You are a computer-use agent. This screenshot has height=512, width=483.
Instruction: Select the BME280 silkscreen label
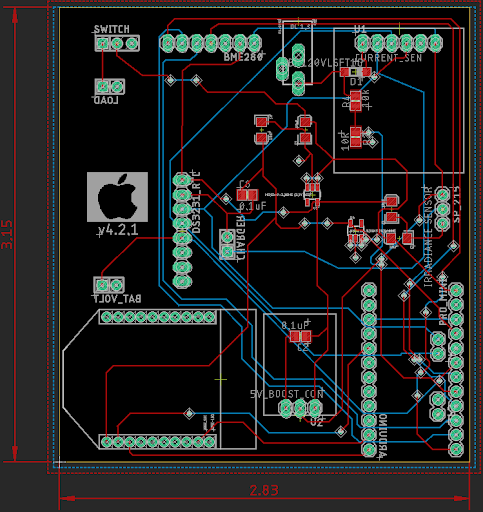coord(243,57)
